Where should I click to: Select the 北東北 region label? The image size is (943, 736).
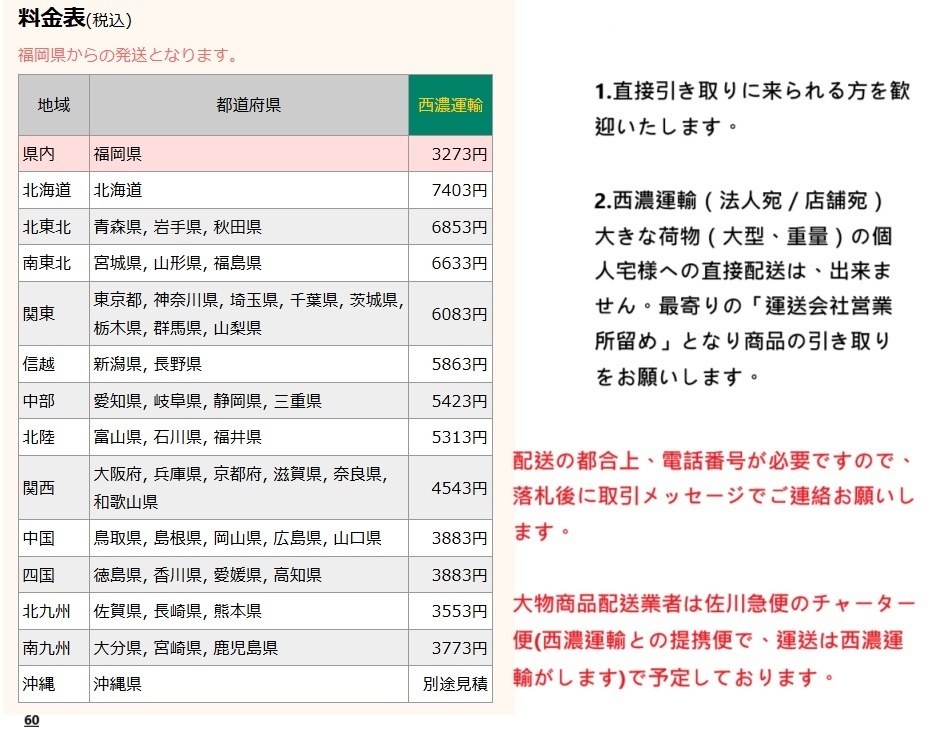coord(52,224)
